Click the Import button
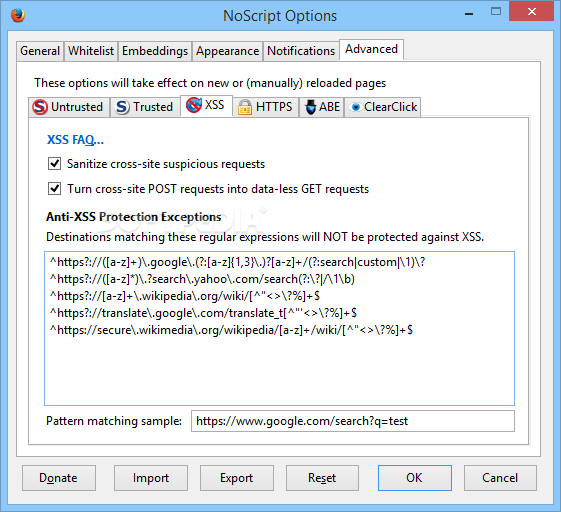561x512 pixels. (151, 478)
